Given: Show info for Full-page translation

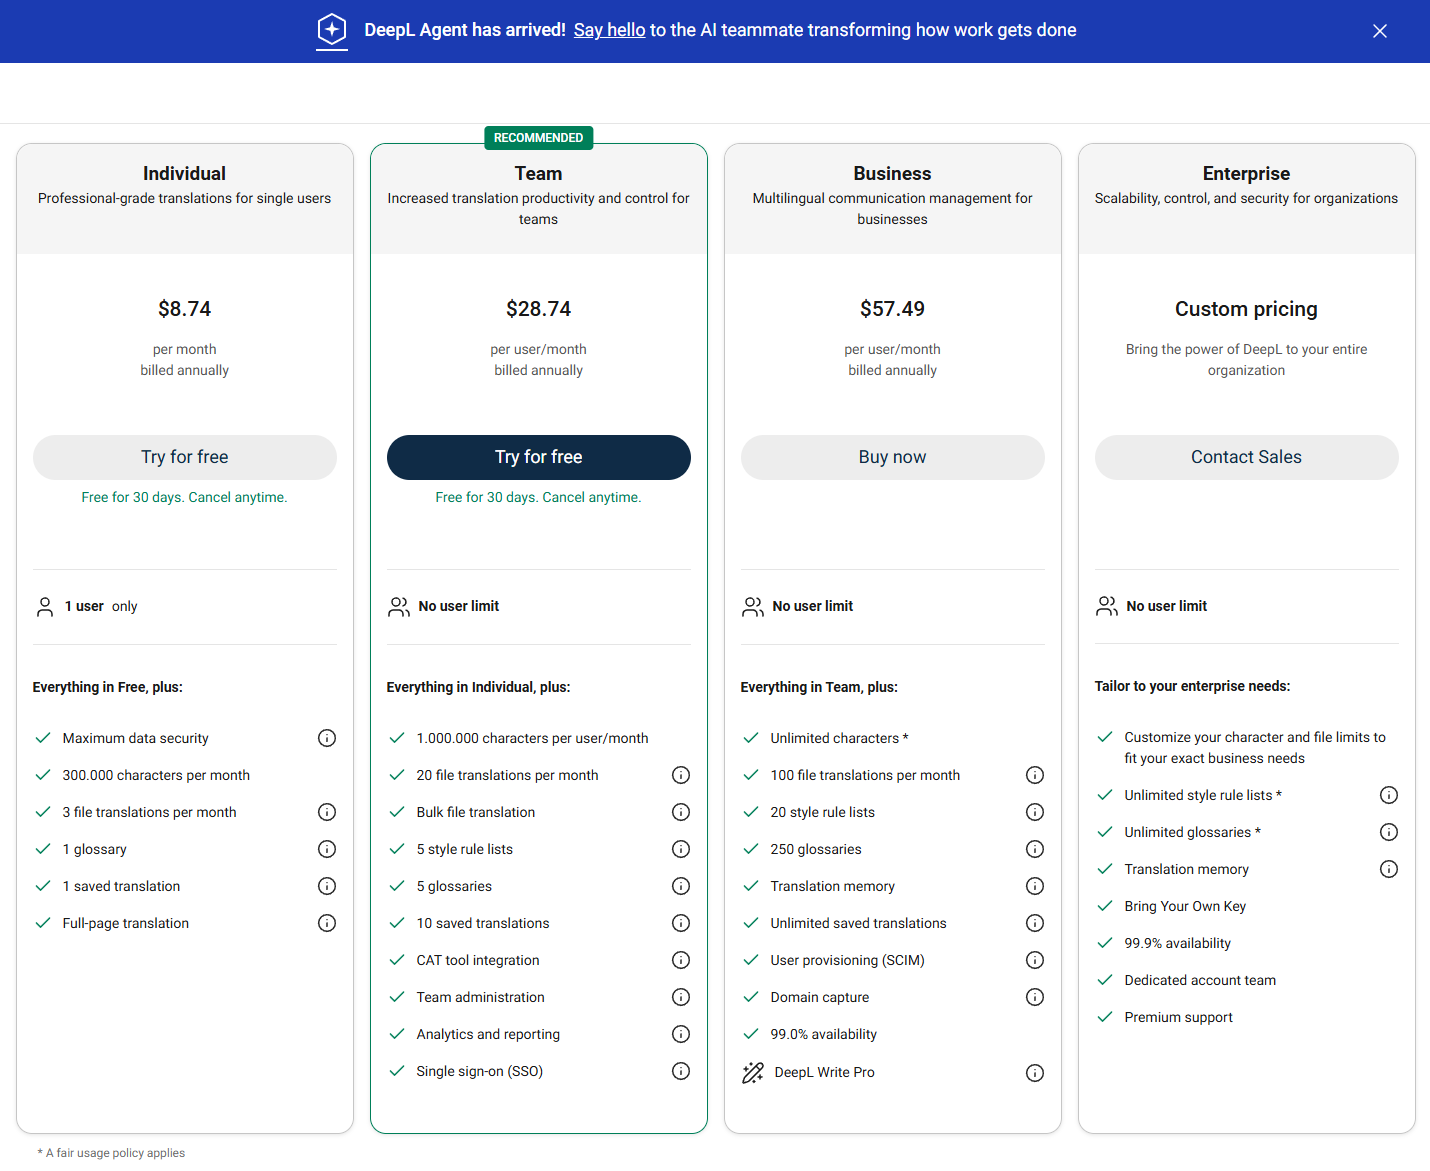Looking at the screenshot, I should click(327, 923).
